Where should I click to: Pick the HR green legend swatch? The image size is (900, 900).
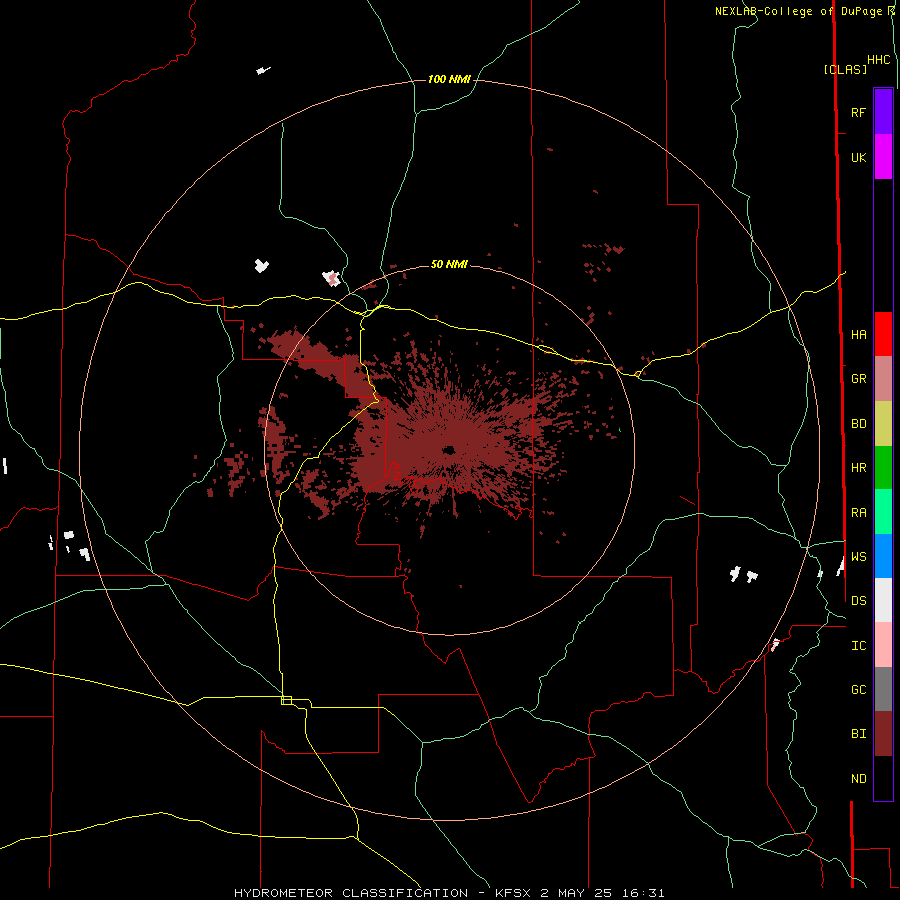click(883, 468)
